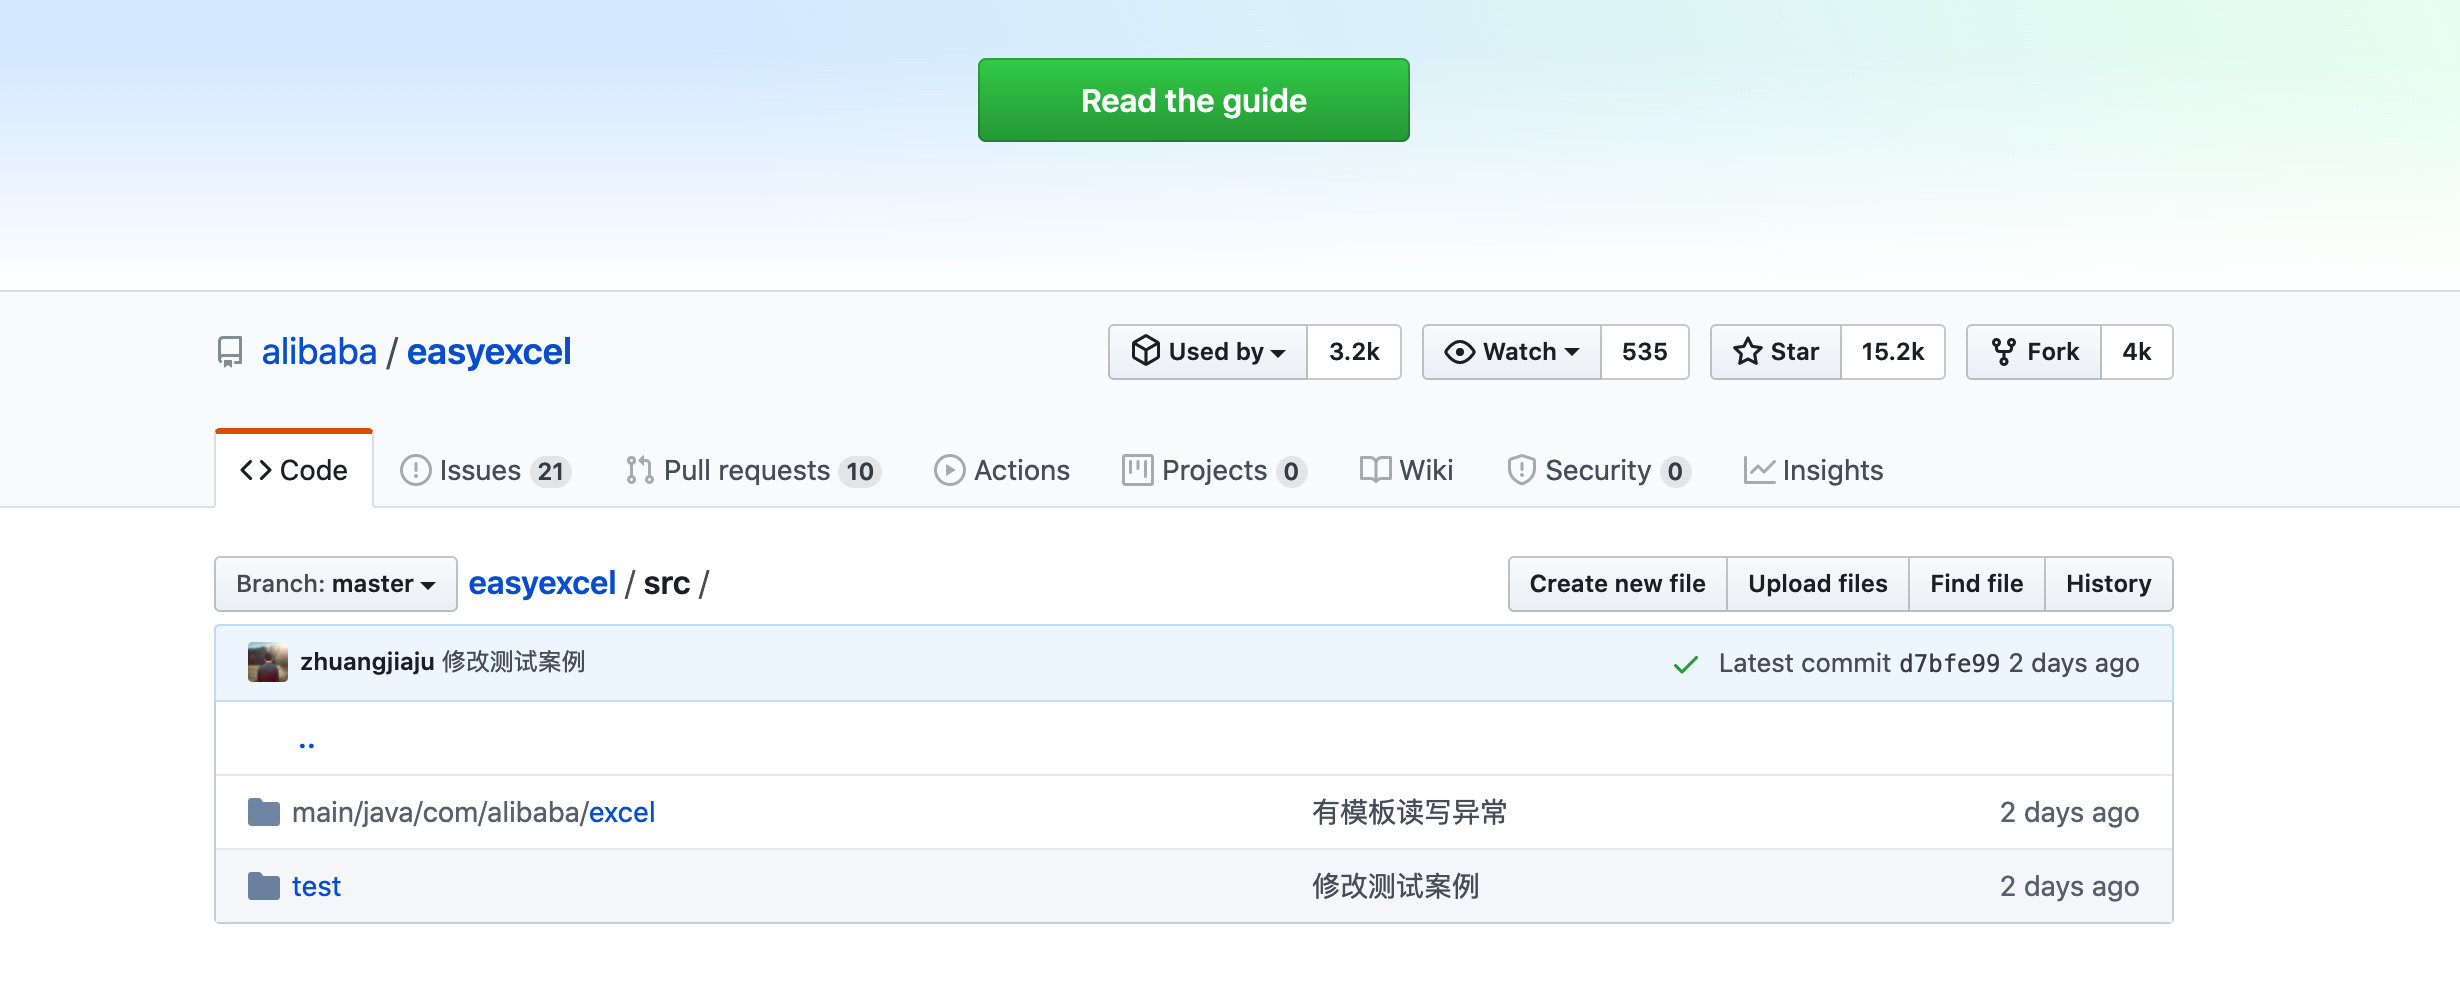This screenshot has width=2460, height=1006.
Task: Open the test folder icon
Action: (x=264, y=886)
